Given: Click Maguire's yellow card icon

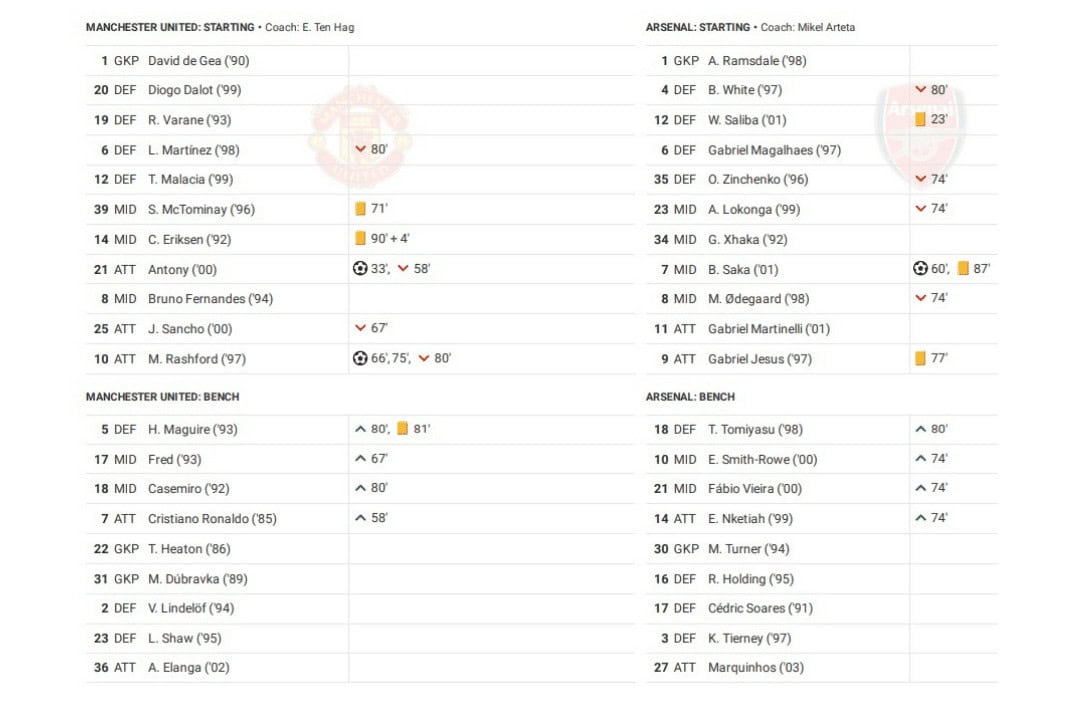Looking at the screenshot, I should [x=402, y=429].
